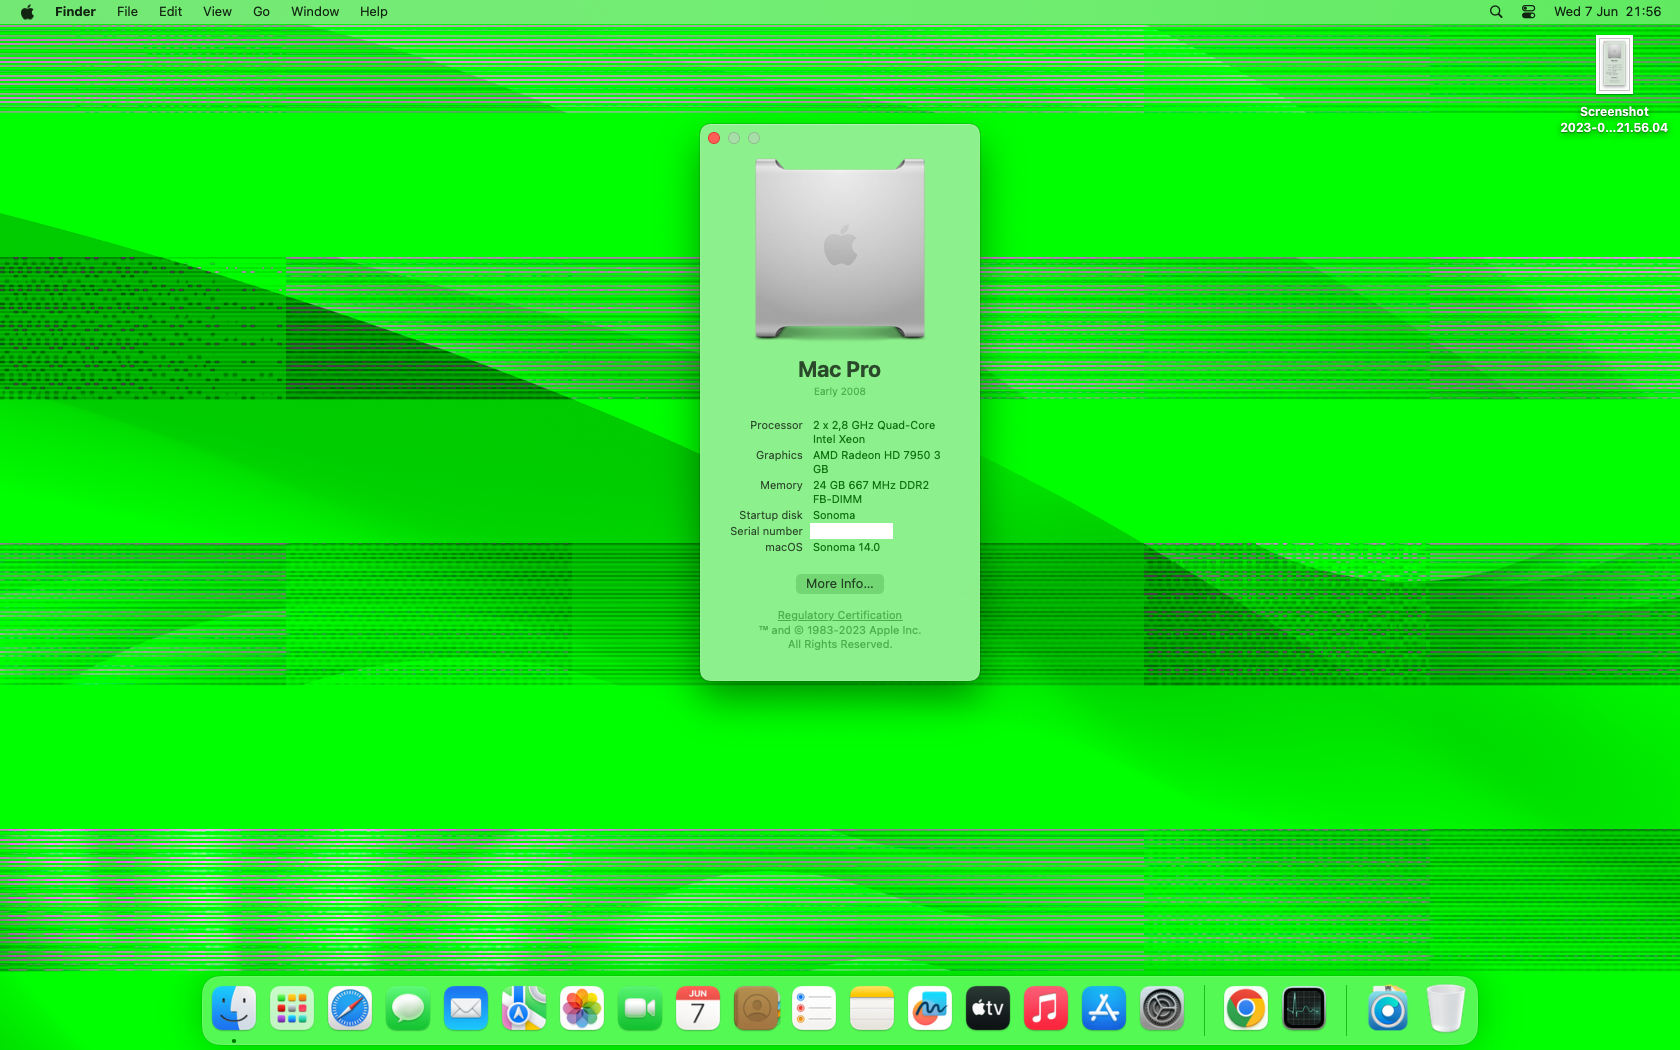Viewport: 1680px width, 1050px height.
Task: Open the blue ring-shaped app beside the Trash
Action: (1388, 1008)
